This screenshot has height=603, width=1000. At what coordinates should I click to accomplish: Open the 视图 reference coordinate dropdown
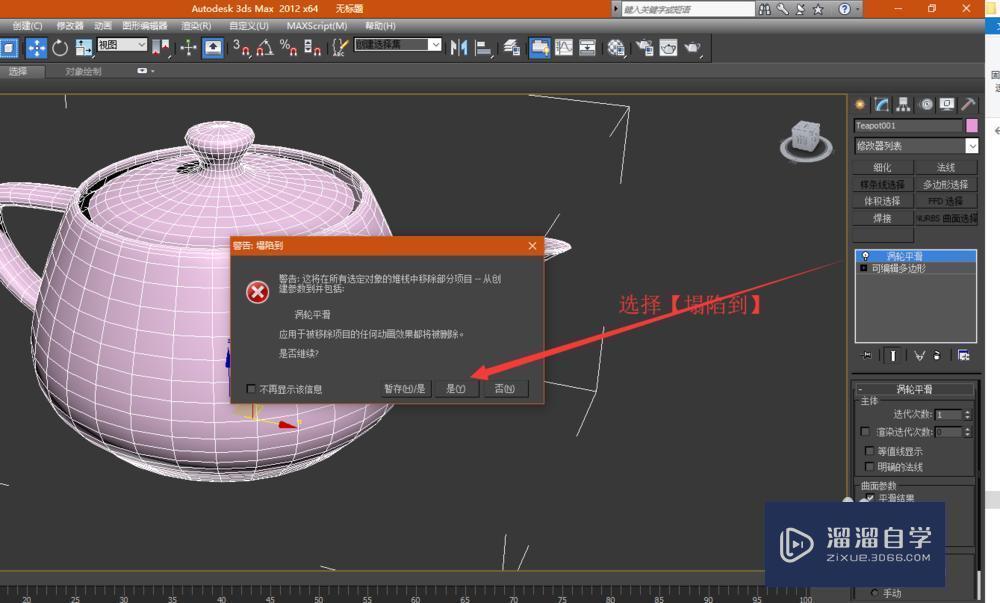click(118, 44)
